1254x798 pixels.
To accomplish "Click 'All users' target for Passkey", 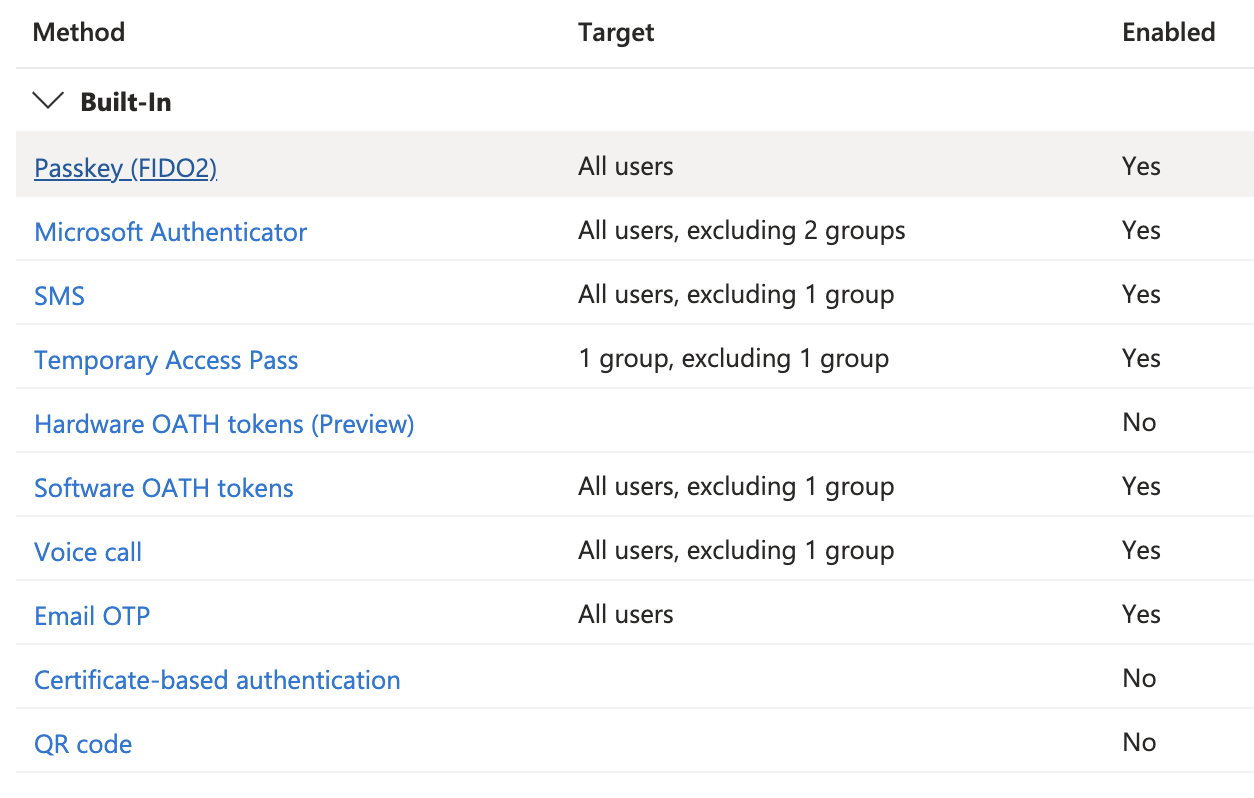I will coord(626,165).
